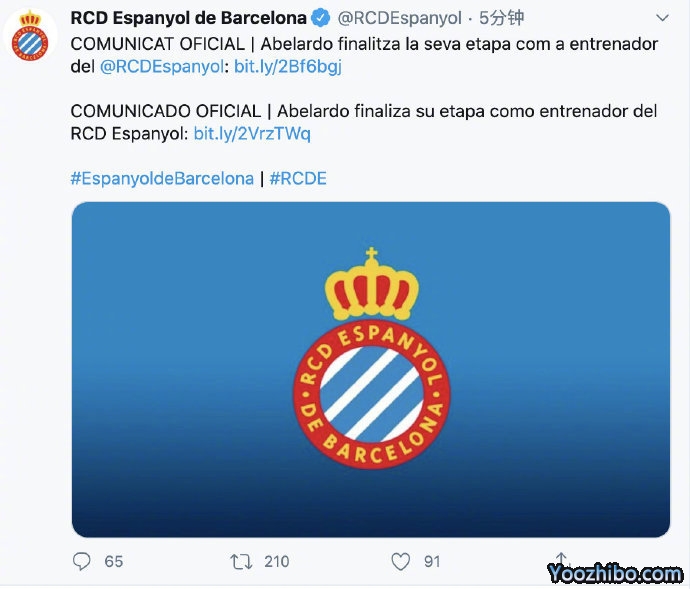
Task: Click the share upload icon
Action: pos(561,560)
